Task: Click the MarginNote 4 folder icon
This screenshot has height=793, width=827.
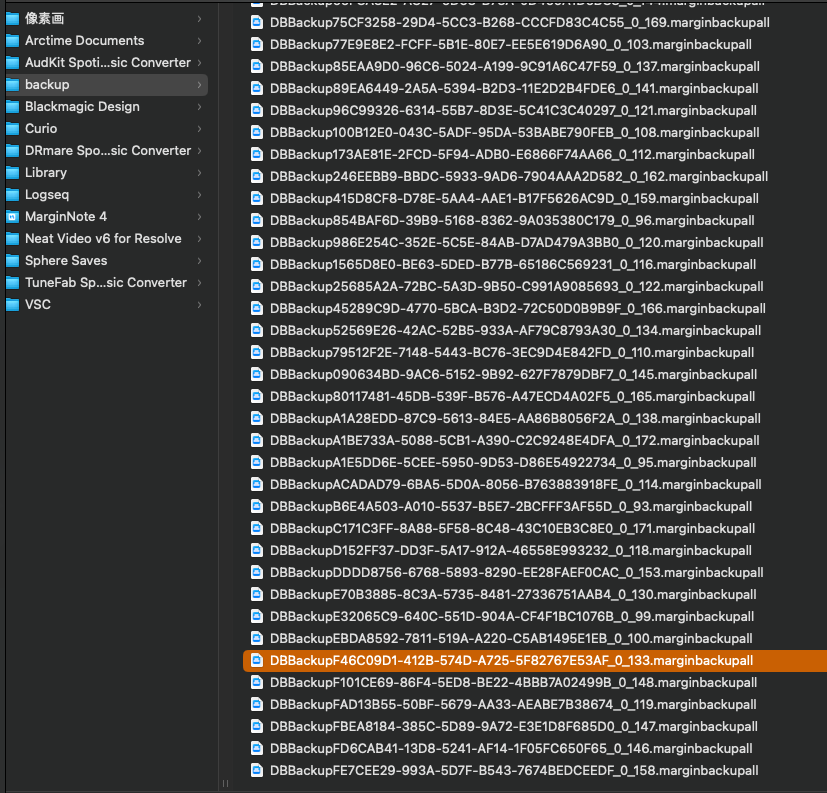Action: pos(12,217)
